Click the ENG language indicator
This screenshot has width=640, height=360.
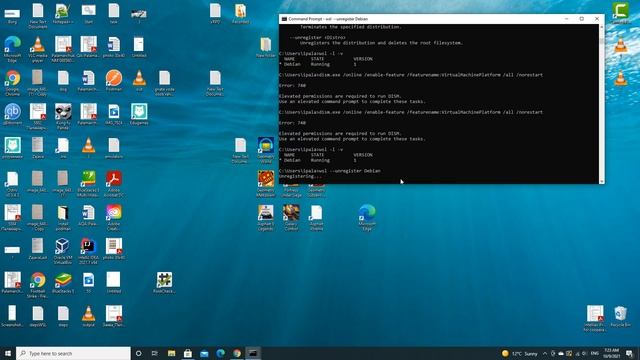tap(594, 353)
